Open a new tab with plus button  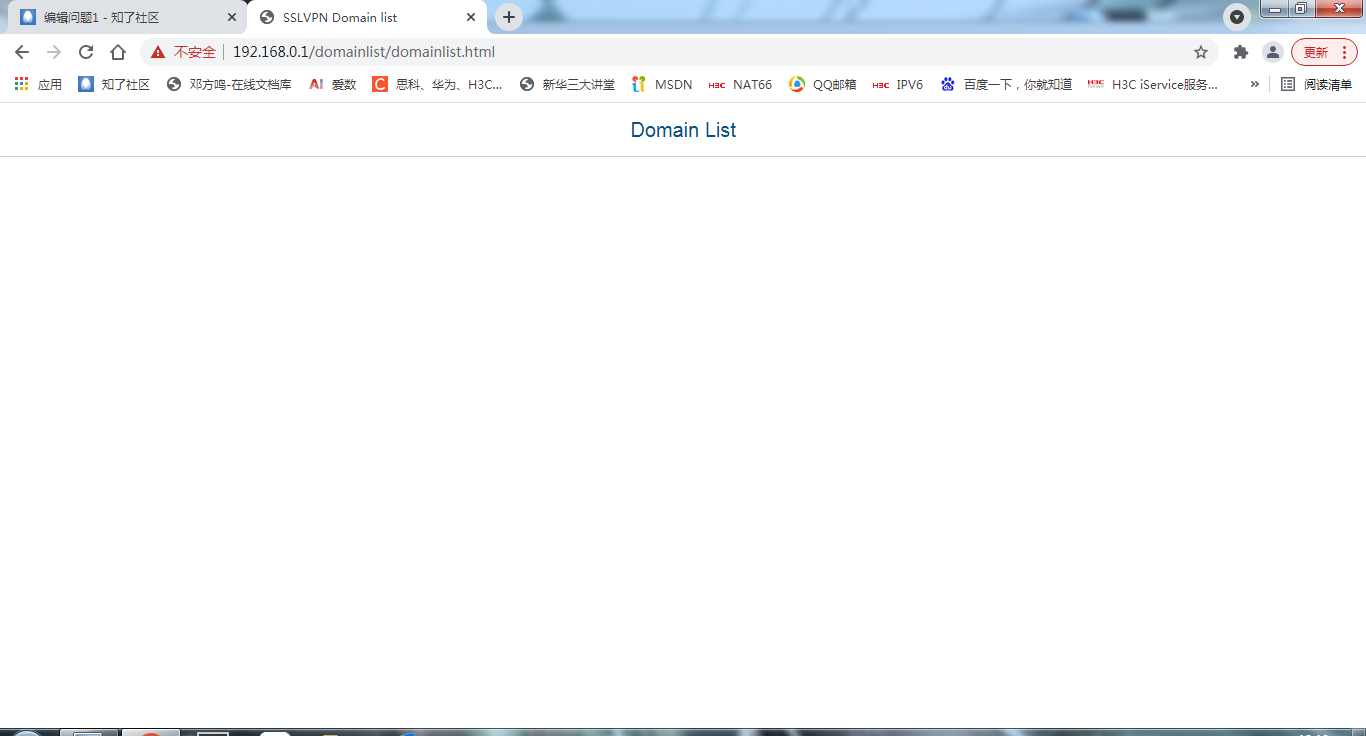coord(509,17)
